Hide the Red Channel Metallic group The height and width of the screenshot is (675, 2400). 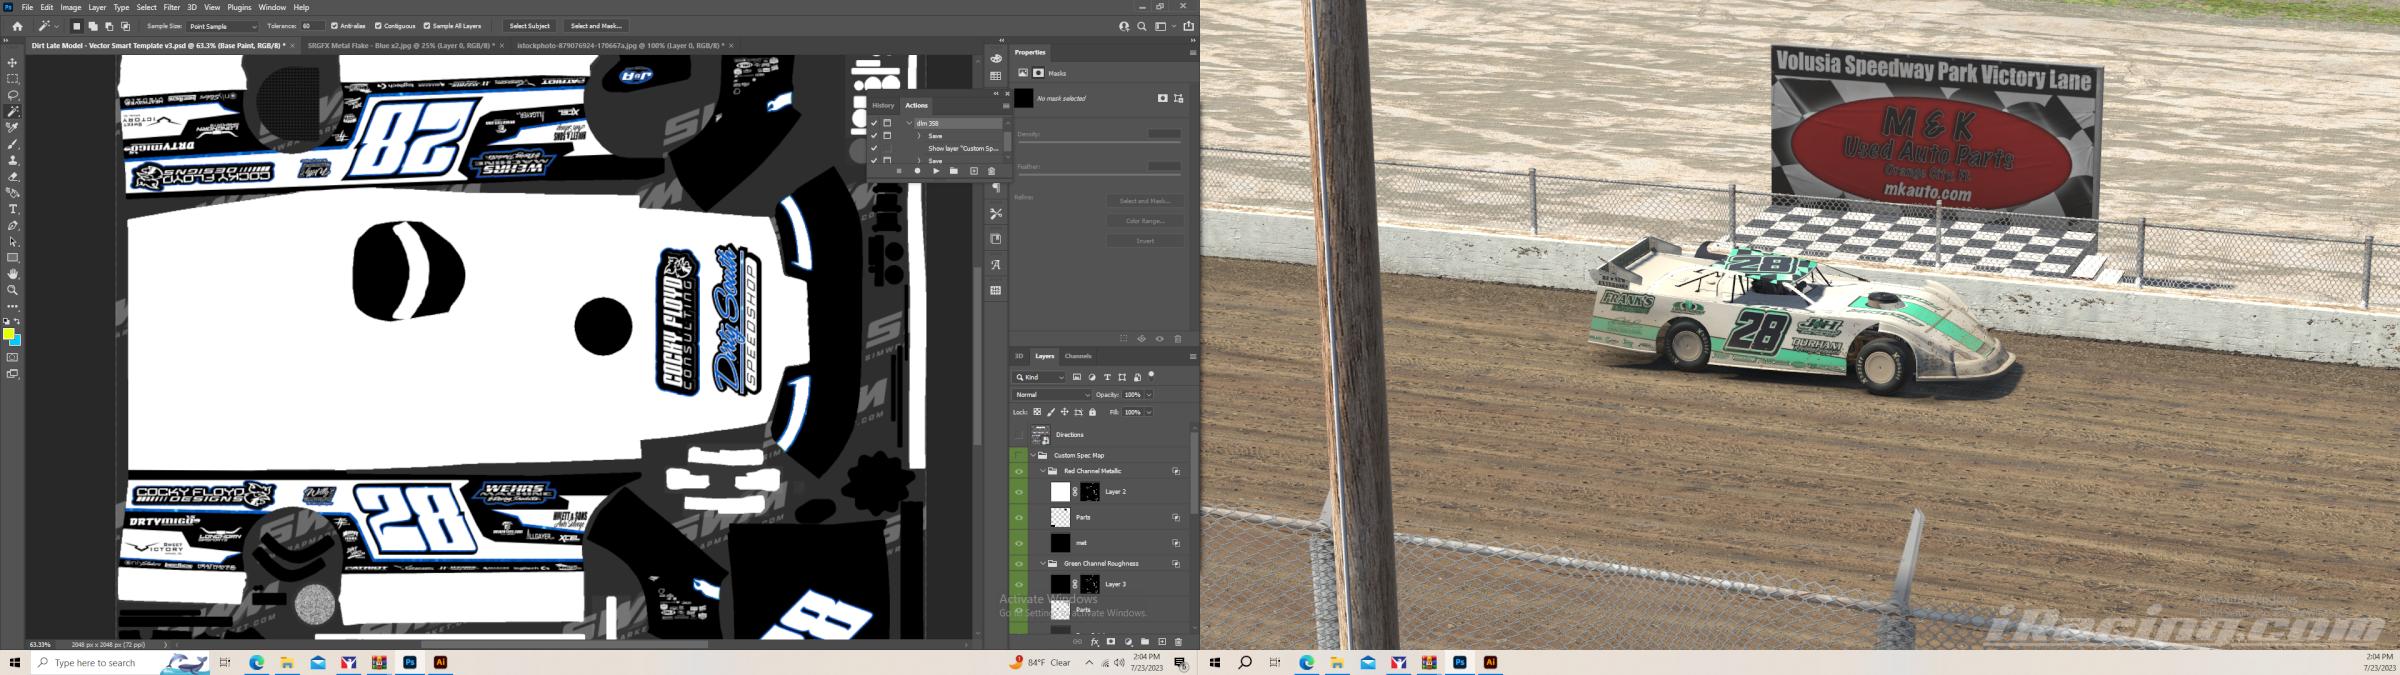[x=1019, y=471]
